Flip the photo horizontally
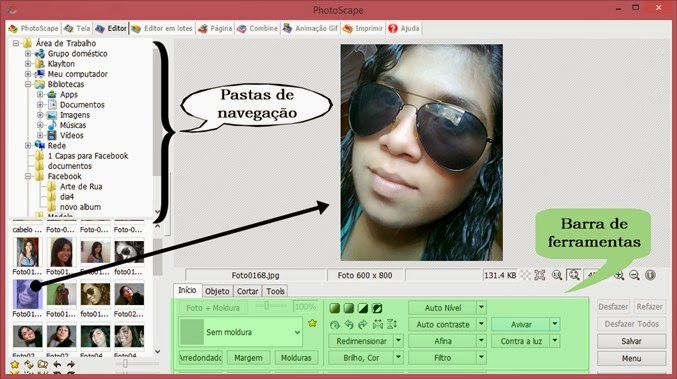The image size is (677, 379). click(378, 324)
